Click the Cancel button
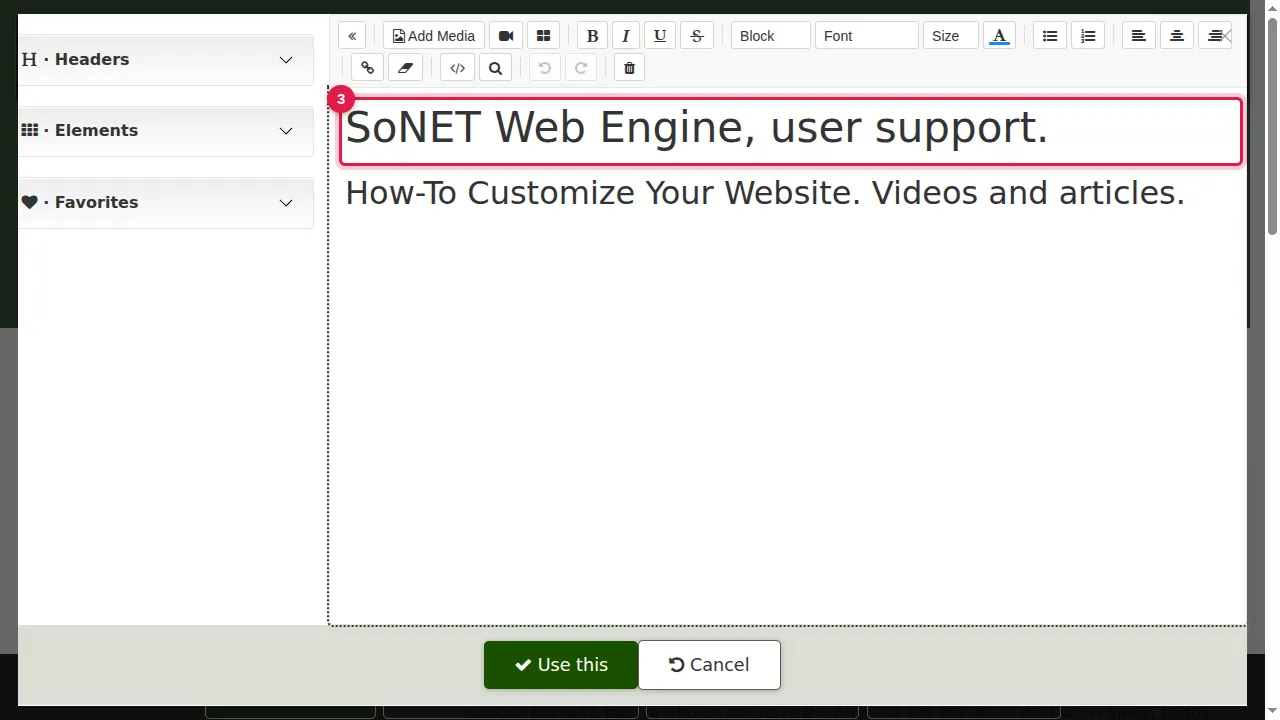Screen dimensions: 1280x720 709,665
